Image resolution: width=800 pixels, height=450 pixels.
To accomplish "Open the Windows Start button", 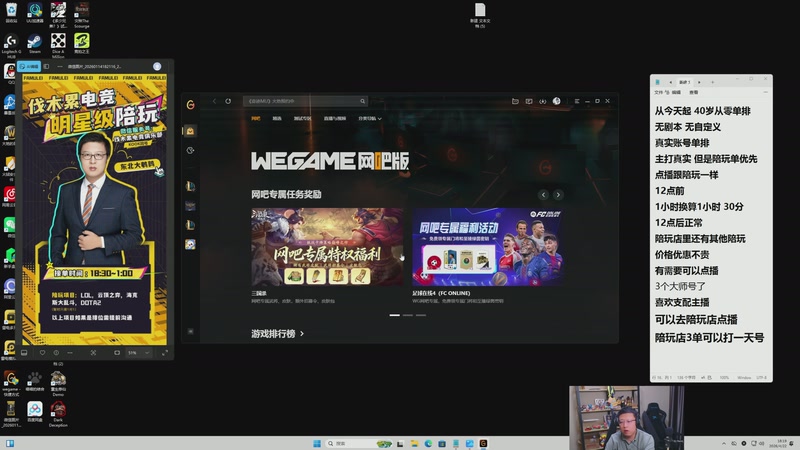I will [x=317, y=443].
